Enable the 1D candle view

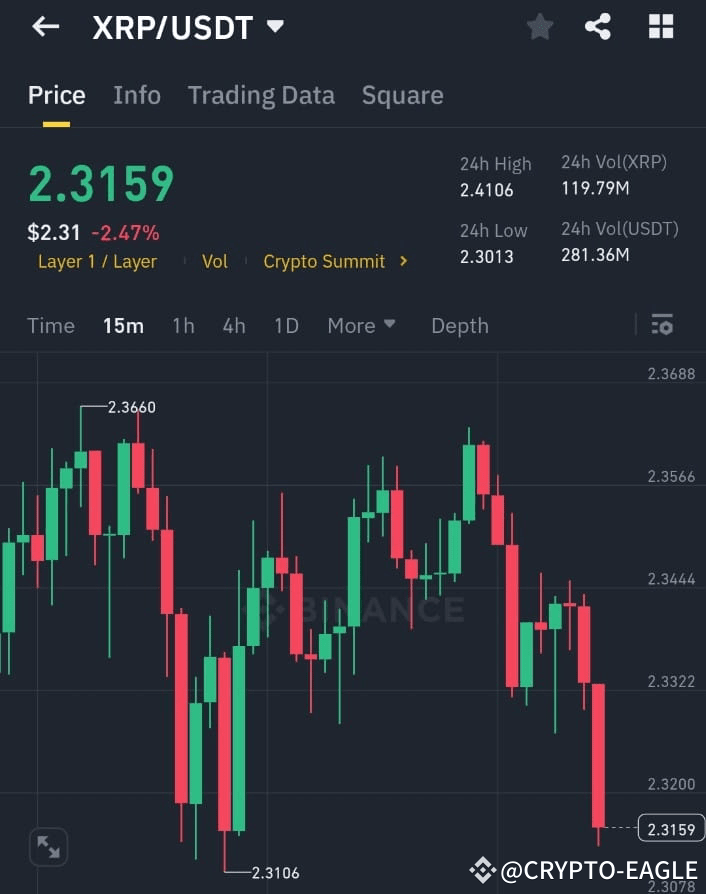coord(286,325)
